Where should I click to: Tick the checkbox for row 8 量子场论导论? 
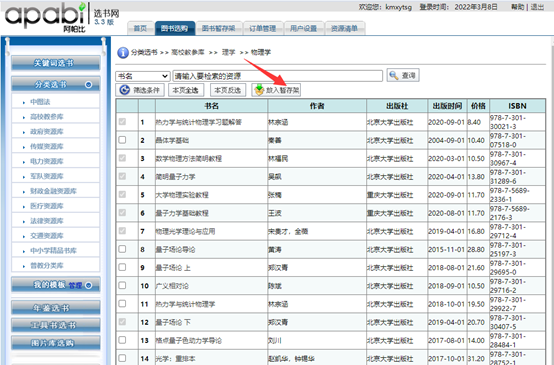point(122,249)
